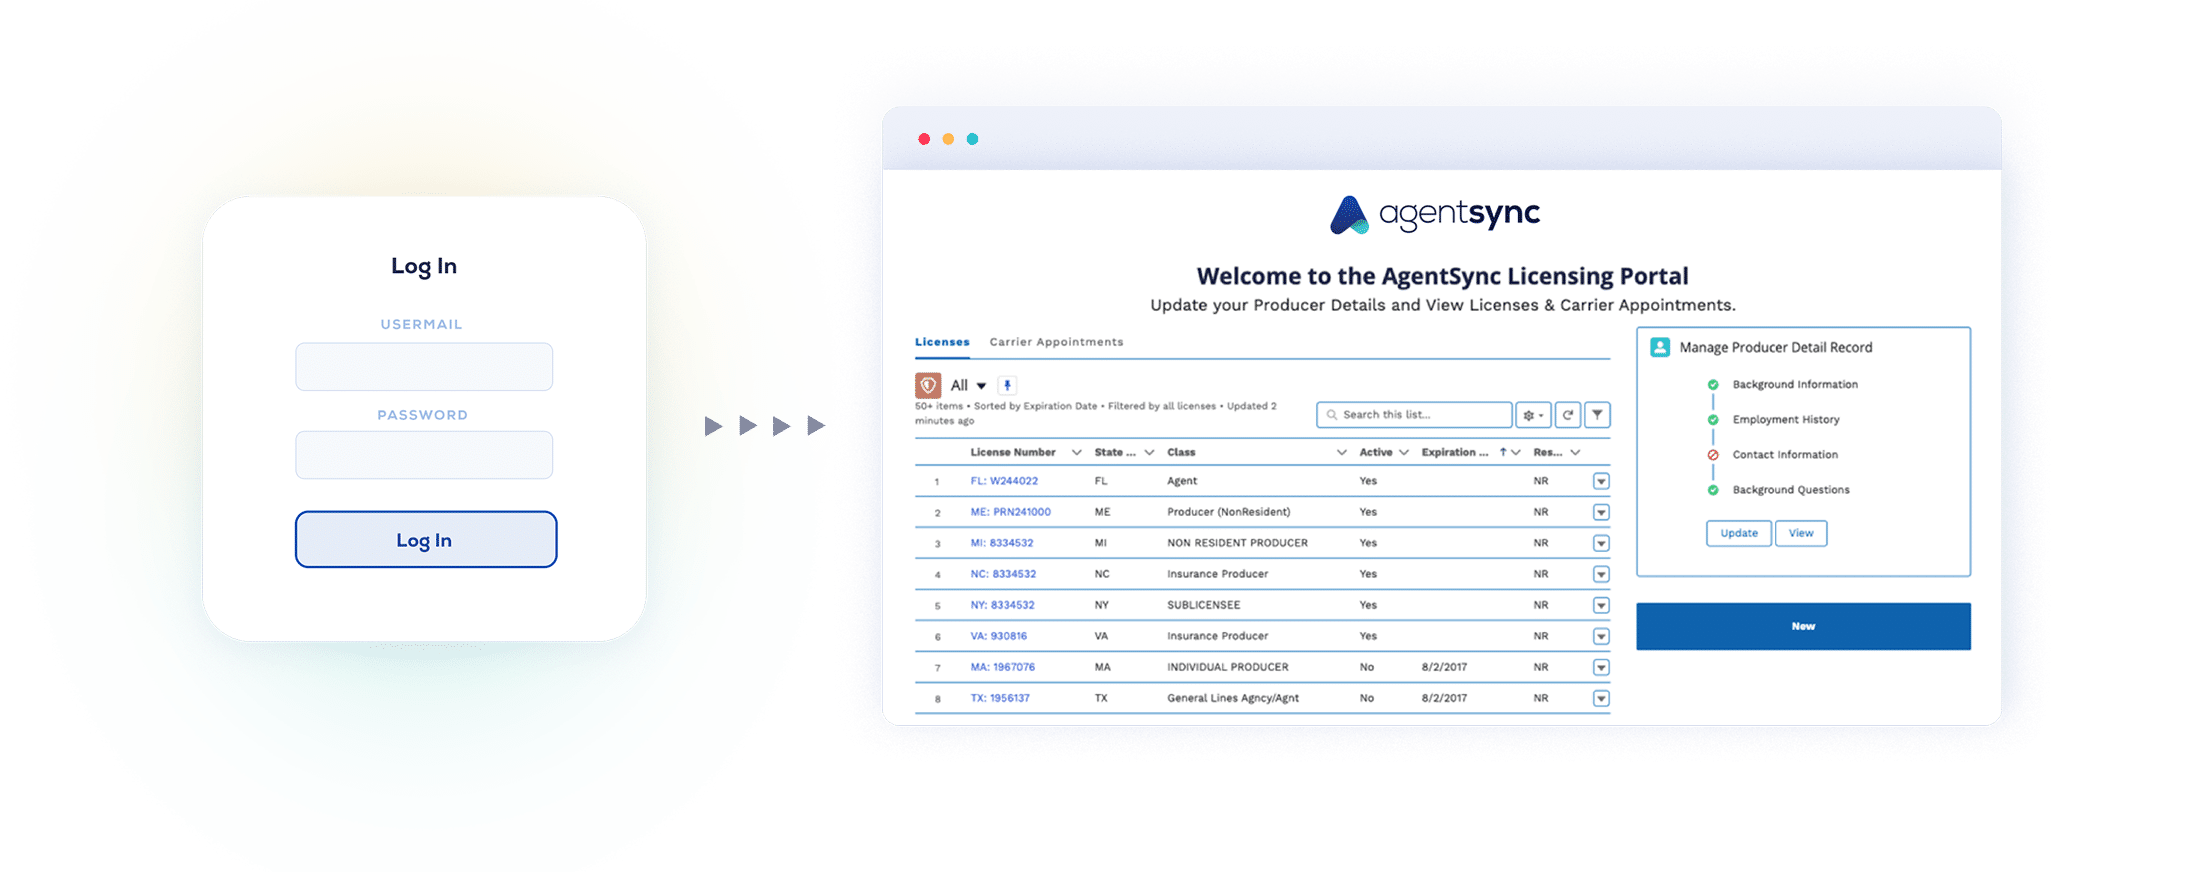The height and width of the screenshot is (872, 2210).
Task: Click Active value "No" in the TX row
Action: [1366, 698]
